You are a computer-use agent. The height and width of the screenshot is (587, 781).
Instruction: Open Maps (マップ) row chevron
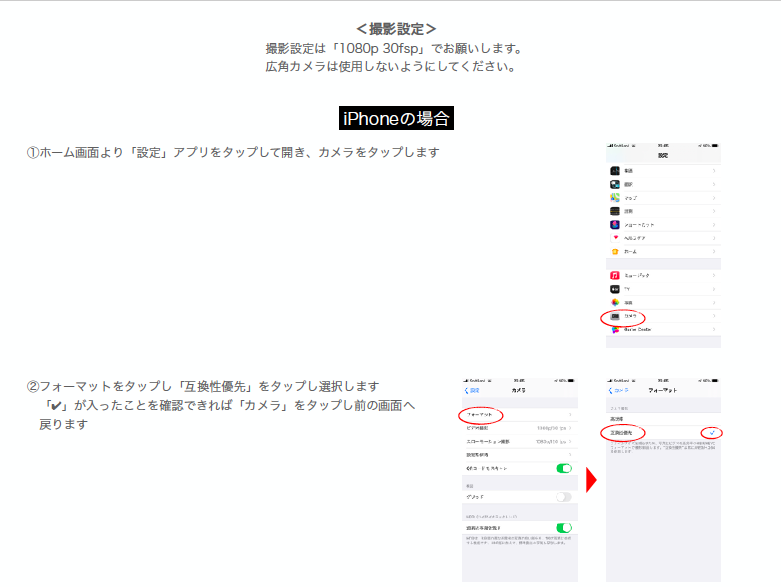(x=714, y=198)
